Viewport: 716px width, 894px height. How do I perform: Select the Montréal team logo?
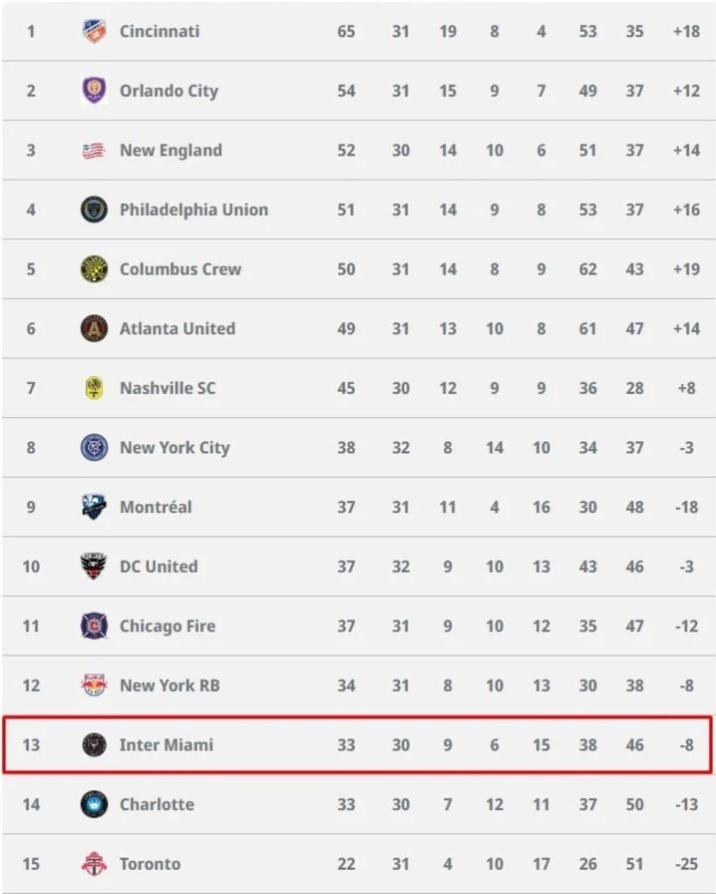[x=94, y=507]
